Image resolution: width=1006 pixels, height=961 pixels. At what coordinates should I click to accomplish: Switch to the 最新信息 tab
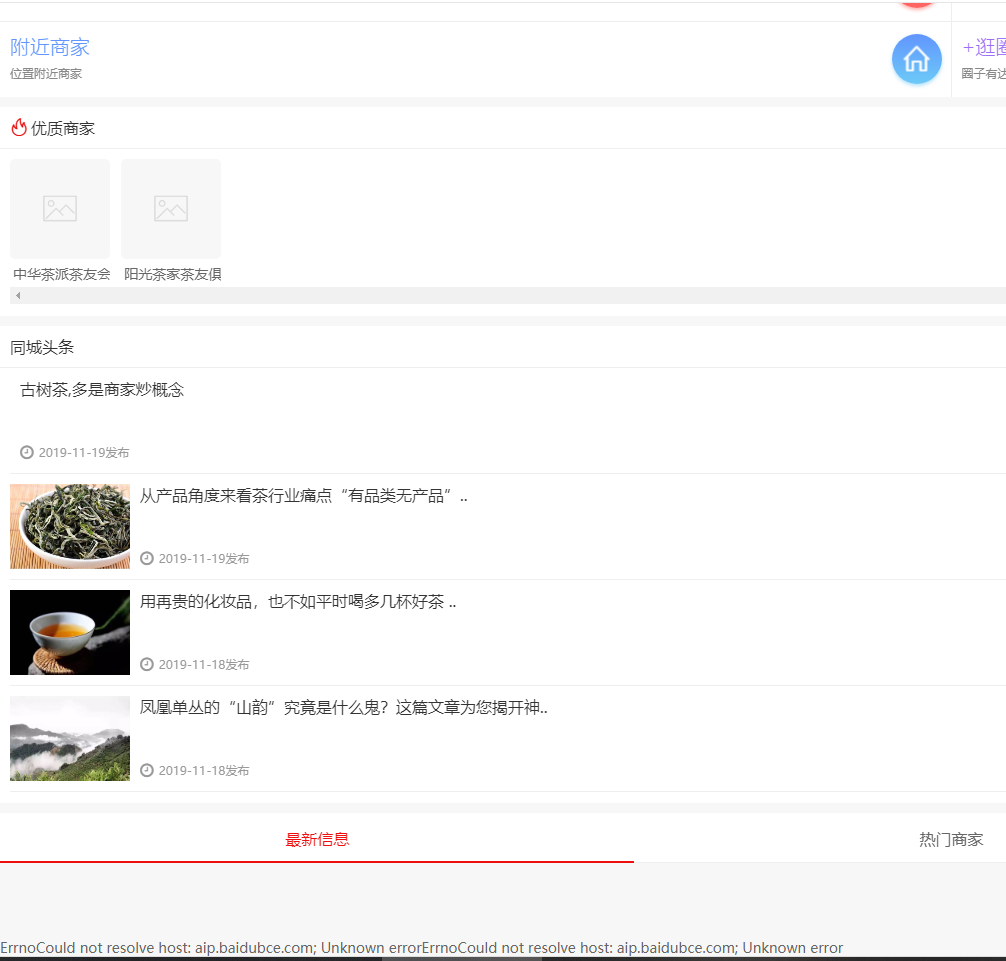point(317,839)
